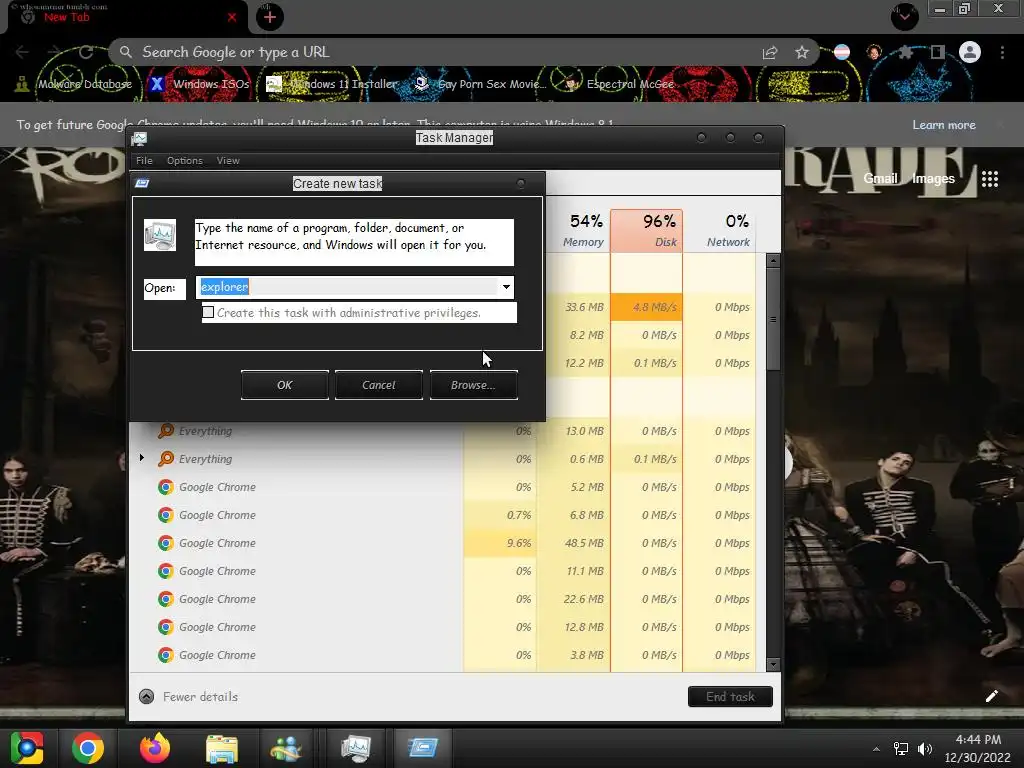Enable administrative privileges checkbox

208,312
